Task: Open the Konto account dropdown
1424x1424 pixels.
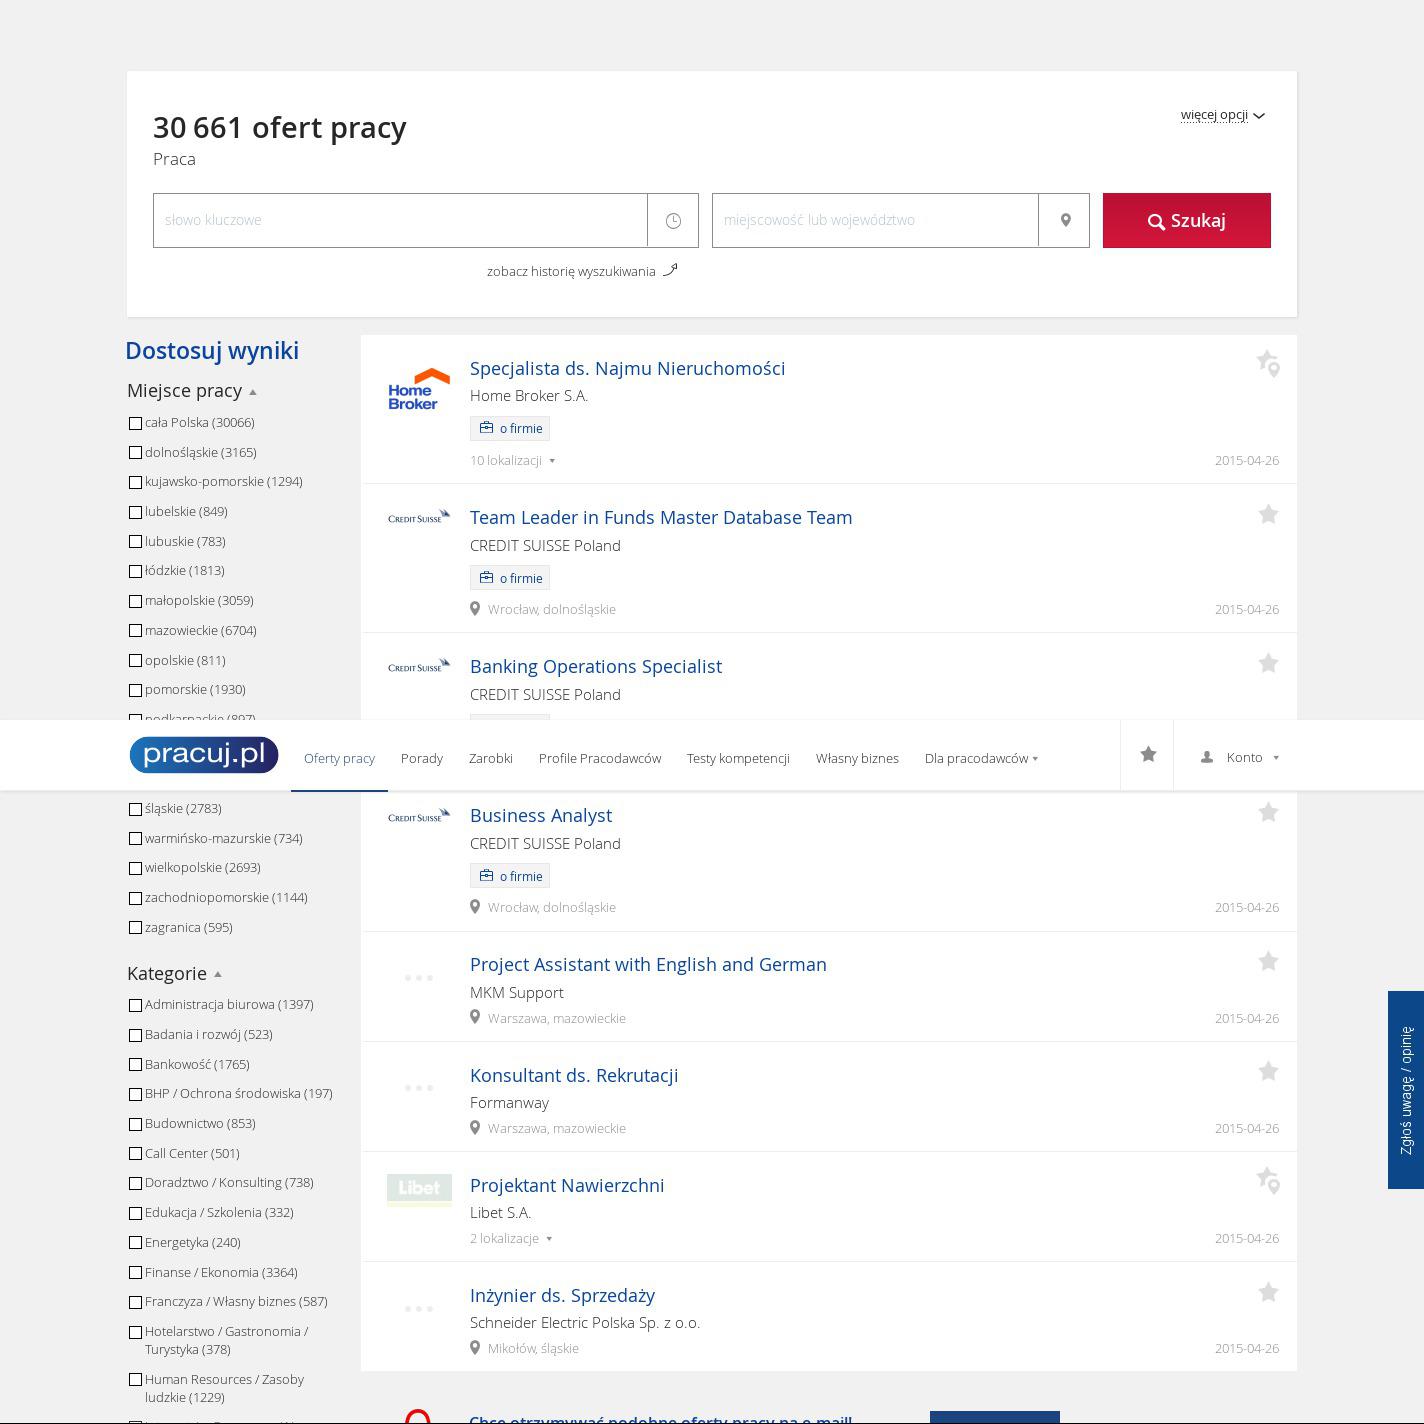Action: coord(1240,758)
